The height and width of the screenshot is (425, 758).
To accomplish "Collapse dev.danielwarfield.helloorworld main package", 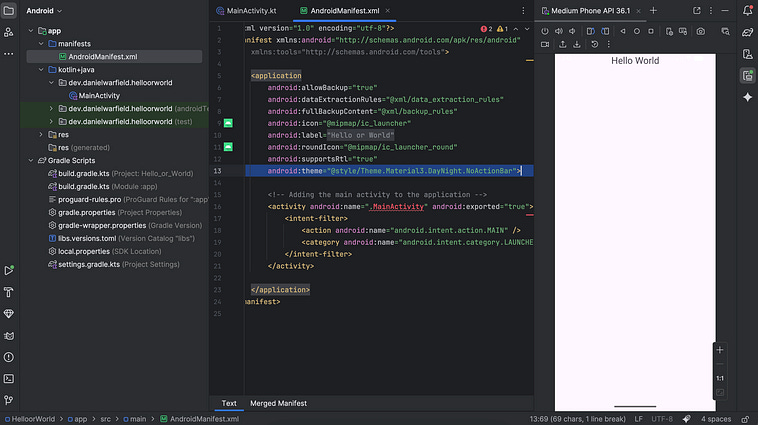I will (51, 83).
